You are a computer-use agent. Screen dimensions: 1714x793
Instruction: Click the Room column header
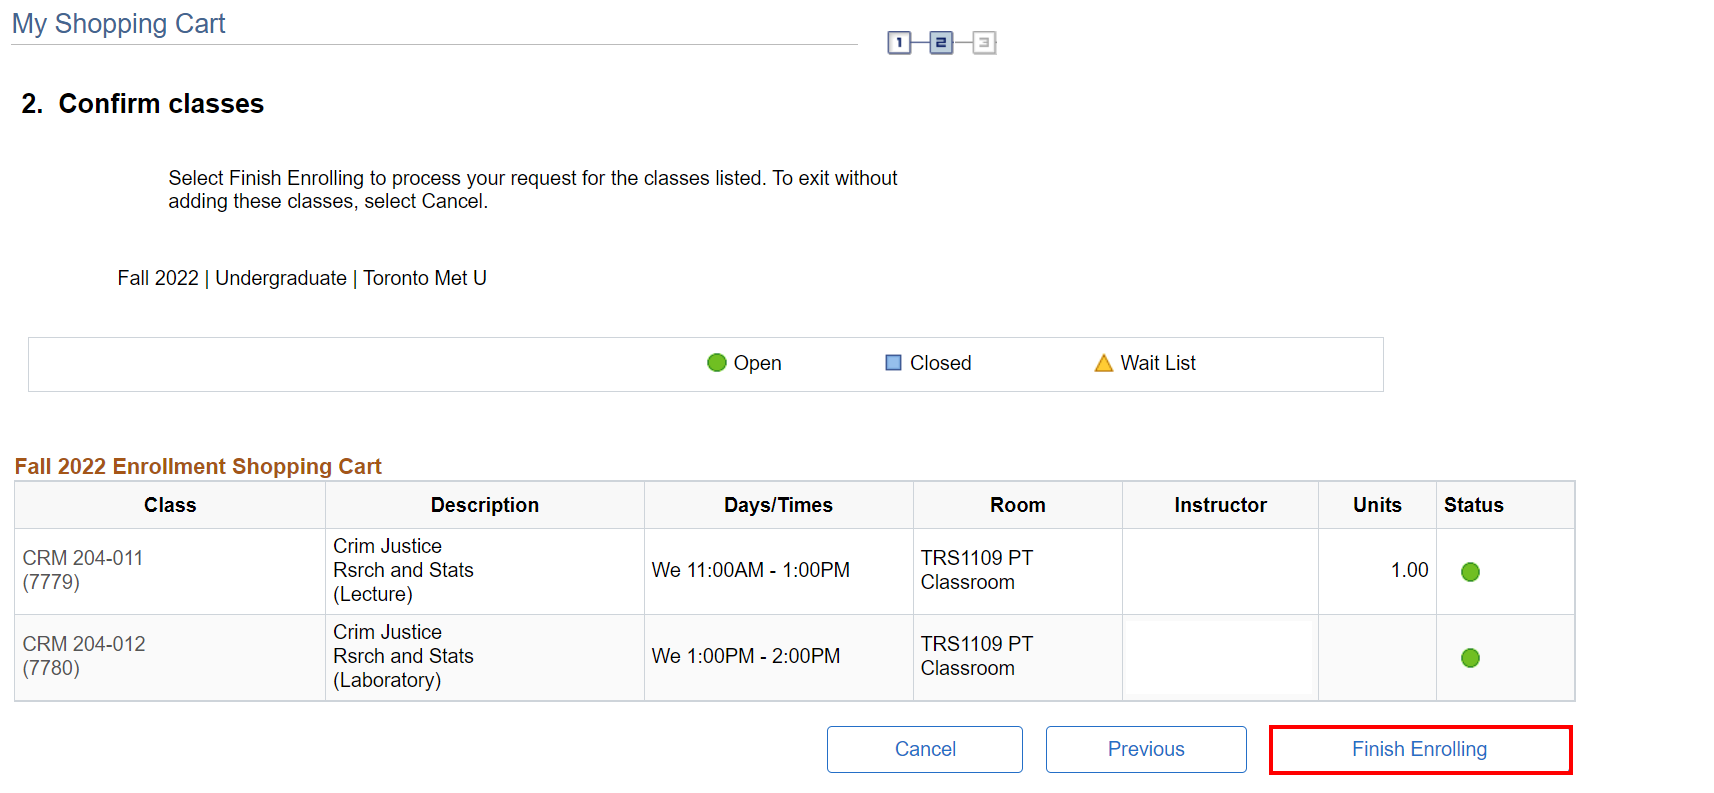coord(1017,505)
